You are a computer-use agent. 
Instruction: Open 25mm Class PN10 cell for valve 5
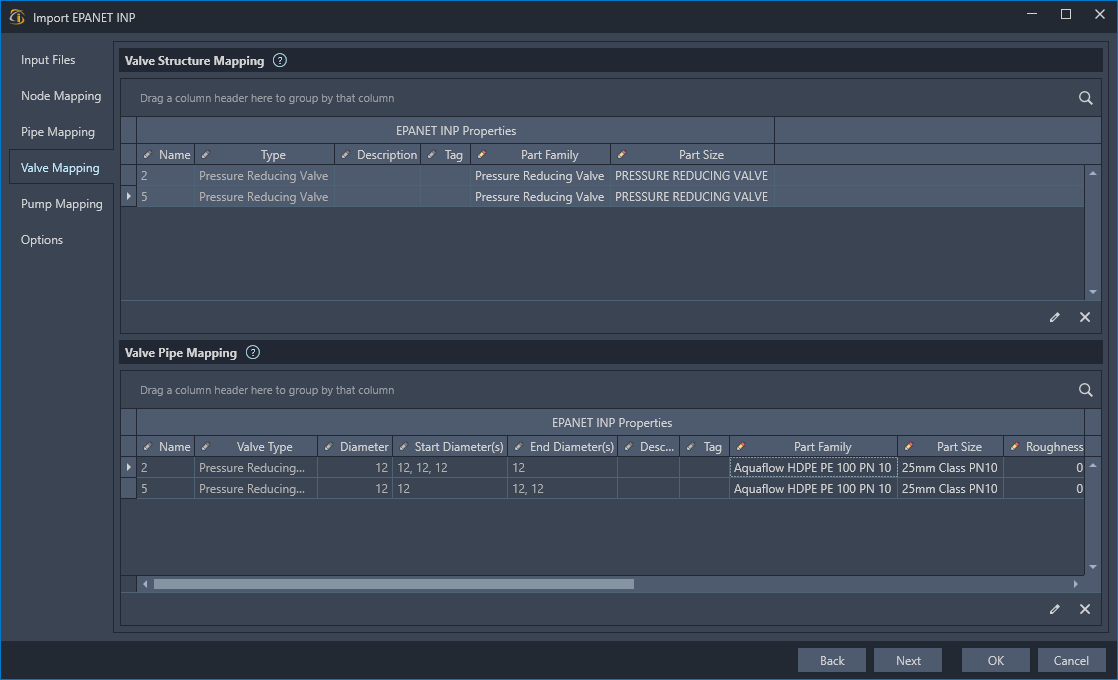coord(950,488)
